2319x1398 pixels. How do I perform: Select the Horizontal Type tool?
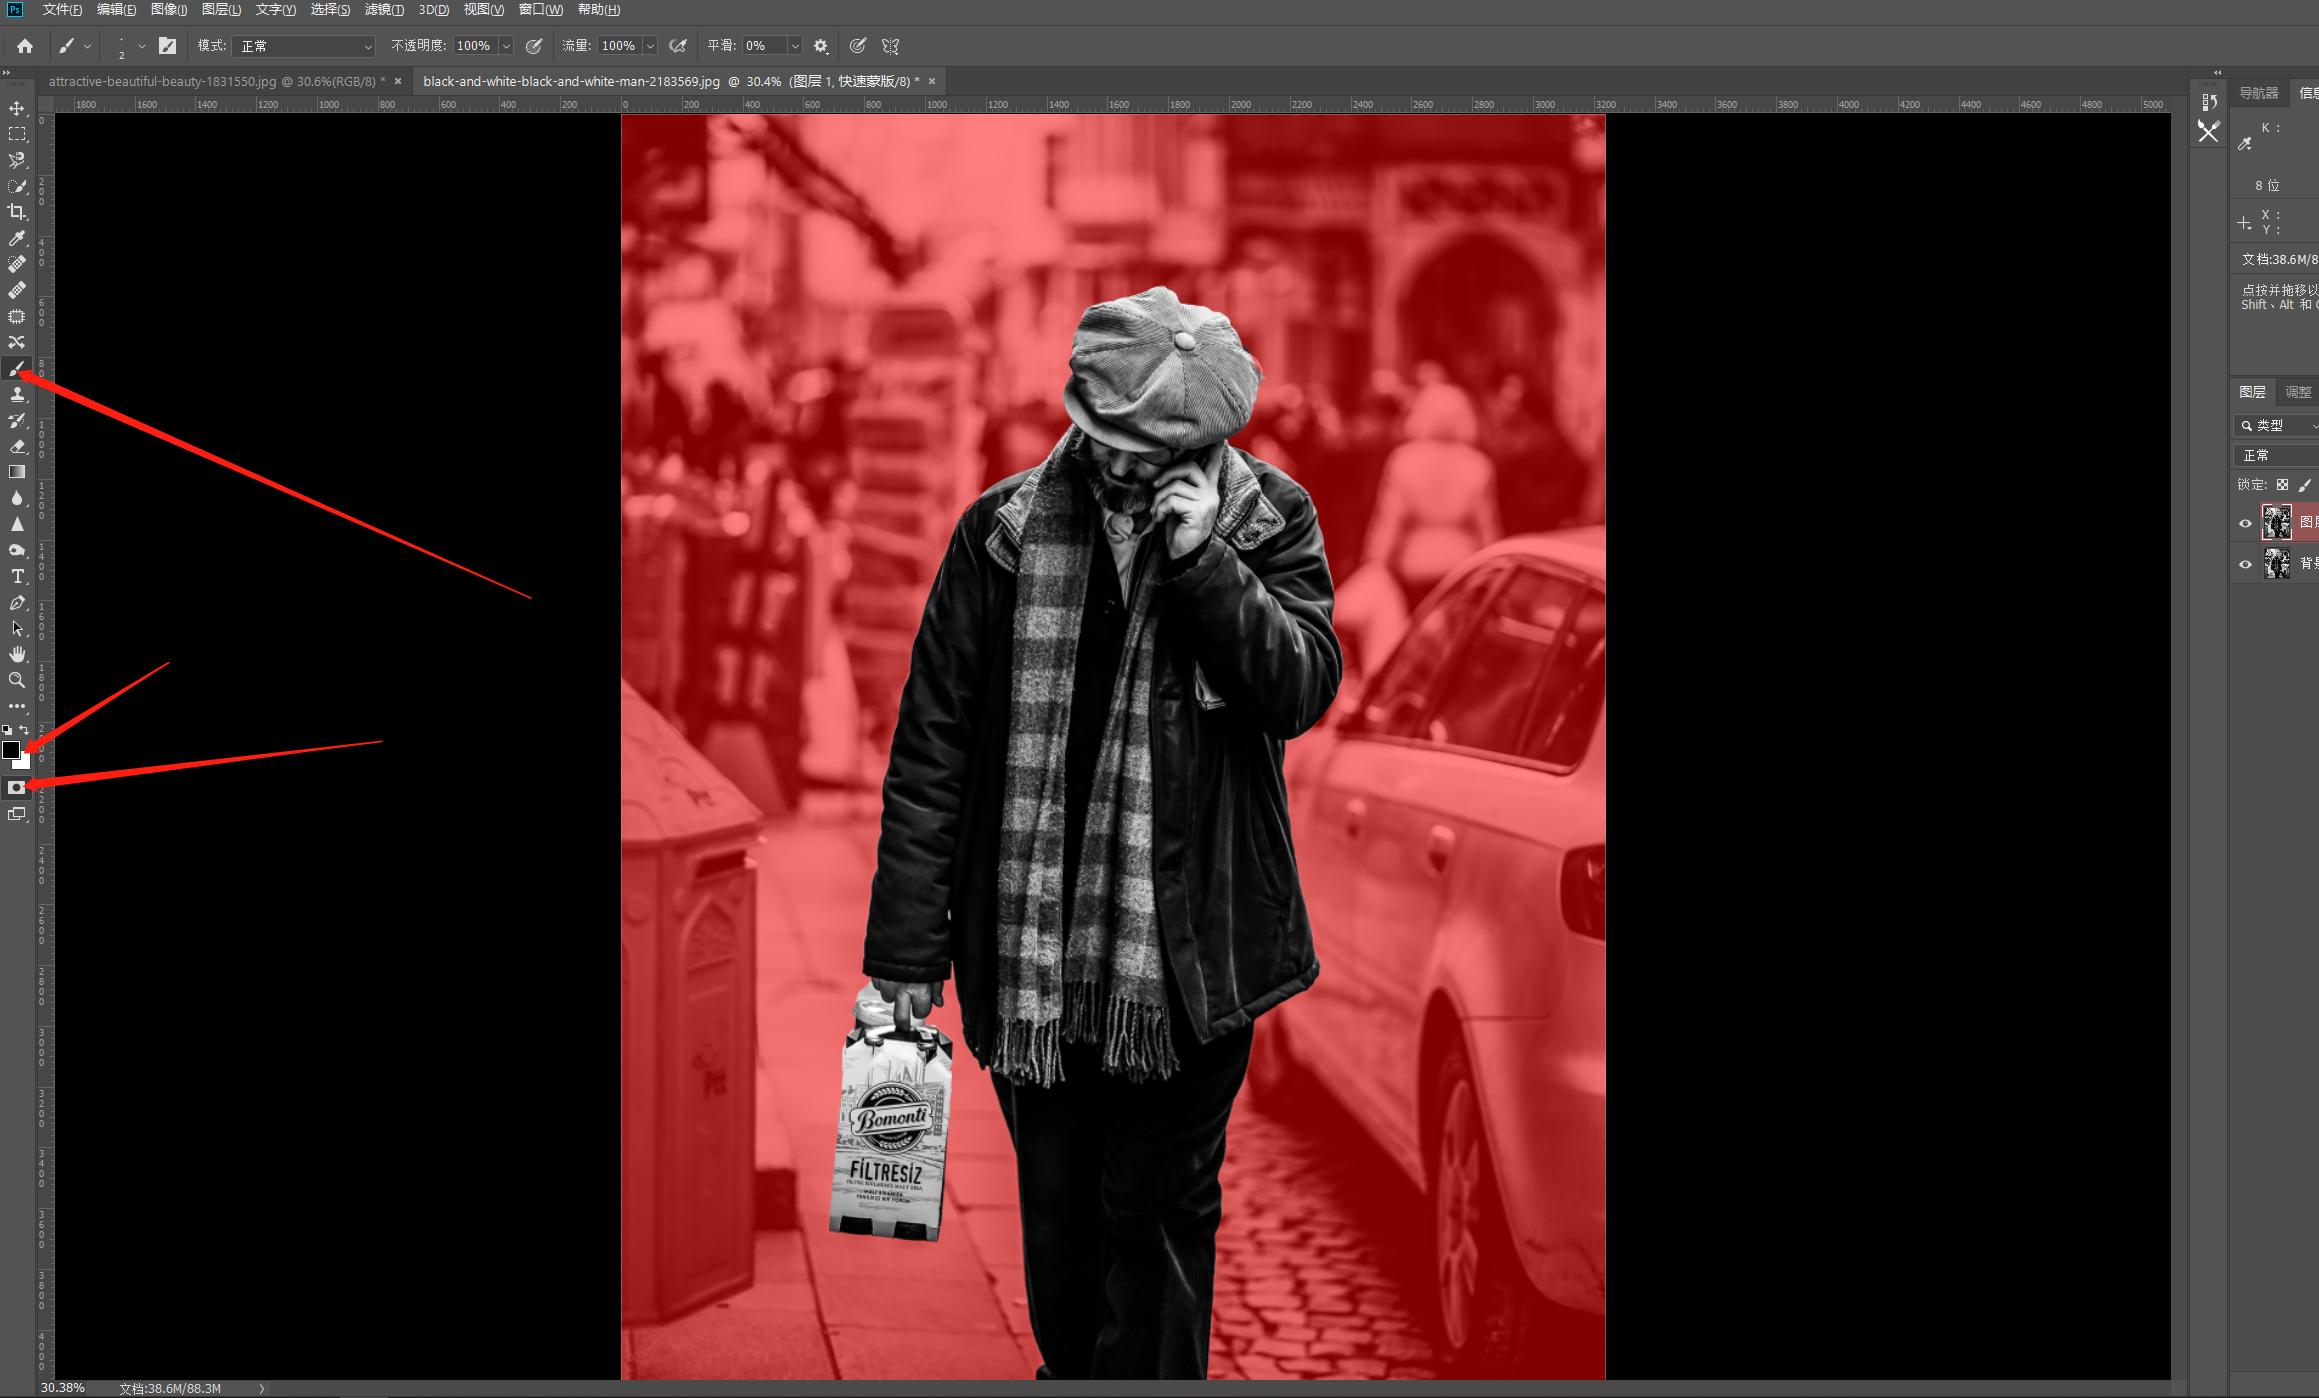pos(17,576)
